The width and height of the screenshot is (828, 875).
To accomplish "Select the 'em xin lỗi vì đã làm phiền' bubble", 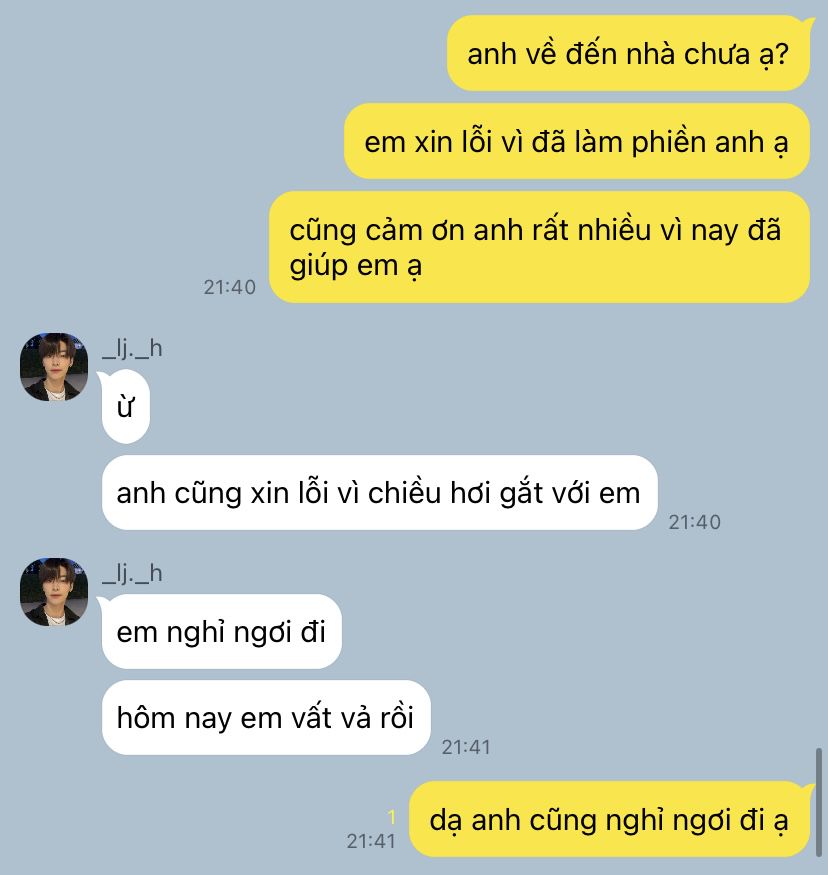I will [x=577, y=141].
